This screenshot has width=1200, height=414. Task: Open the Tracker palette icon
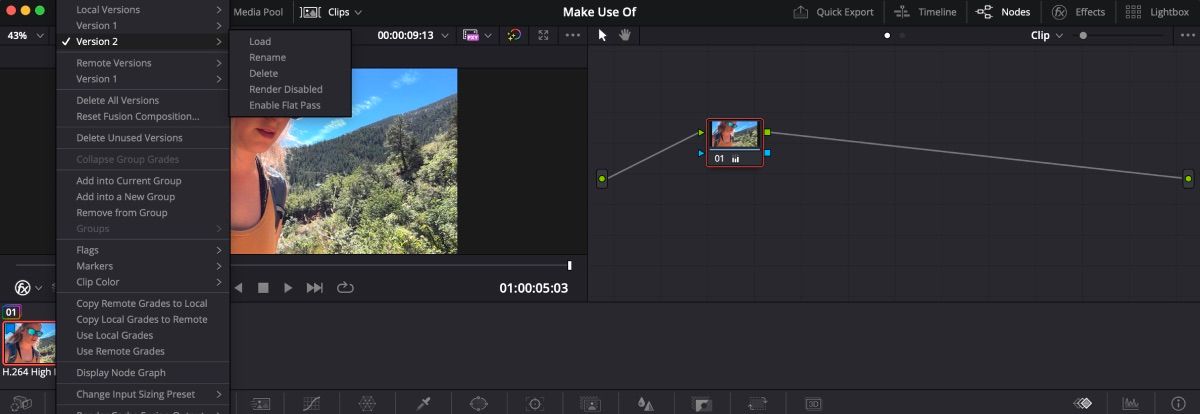[535, 403]
